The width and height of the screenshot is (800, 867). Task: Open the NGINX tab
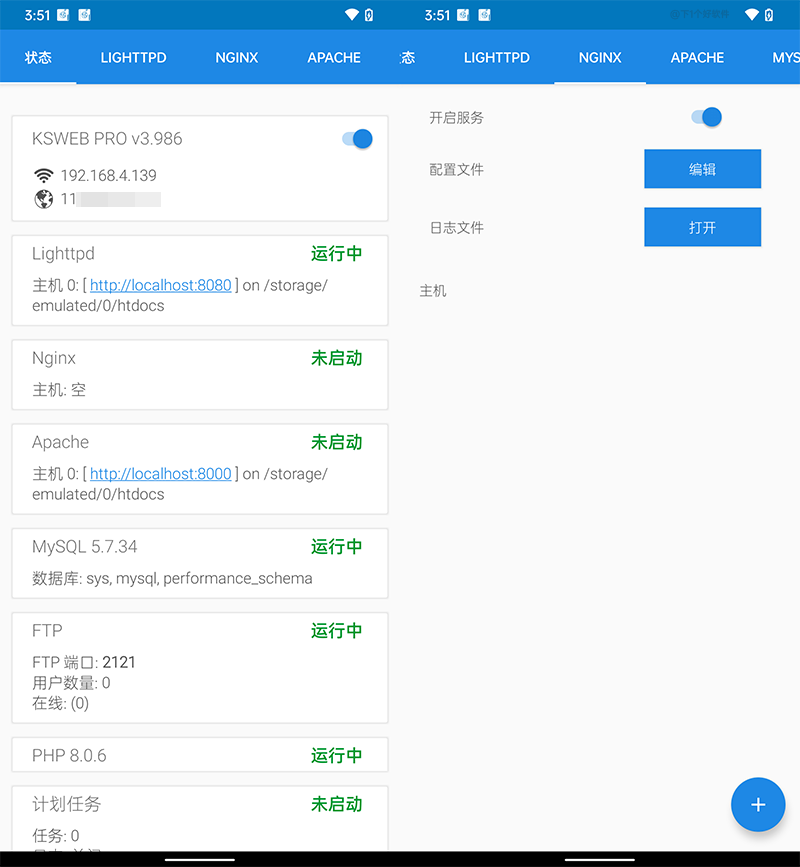[236, 57]
